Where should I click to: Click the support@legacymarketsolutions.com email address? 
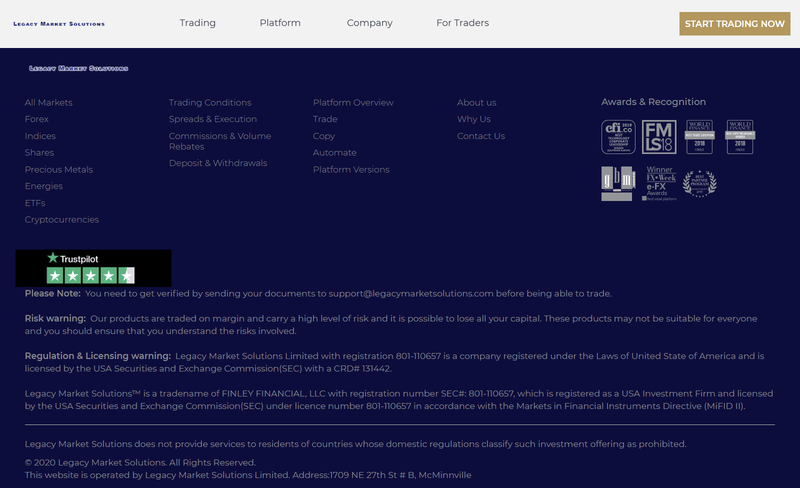[x=411, y=294]
